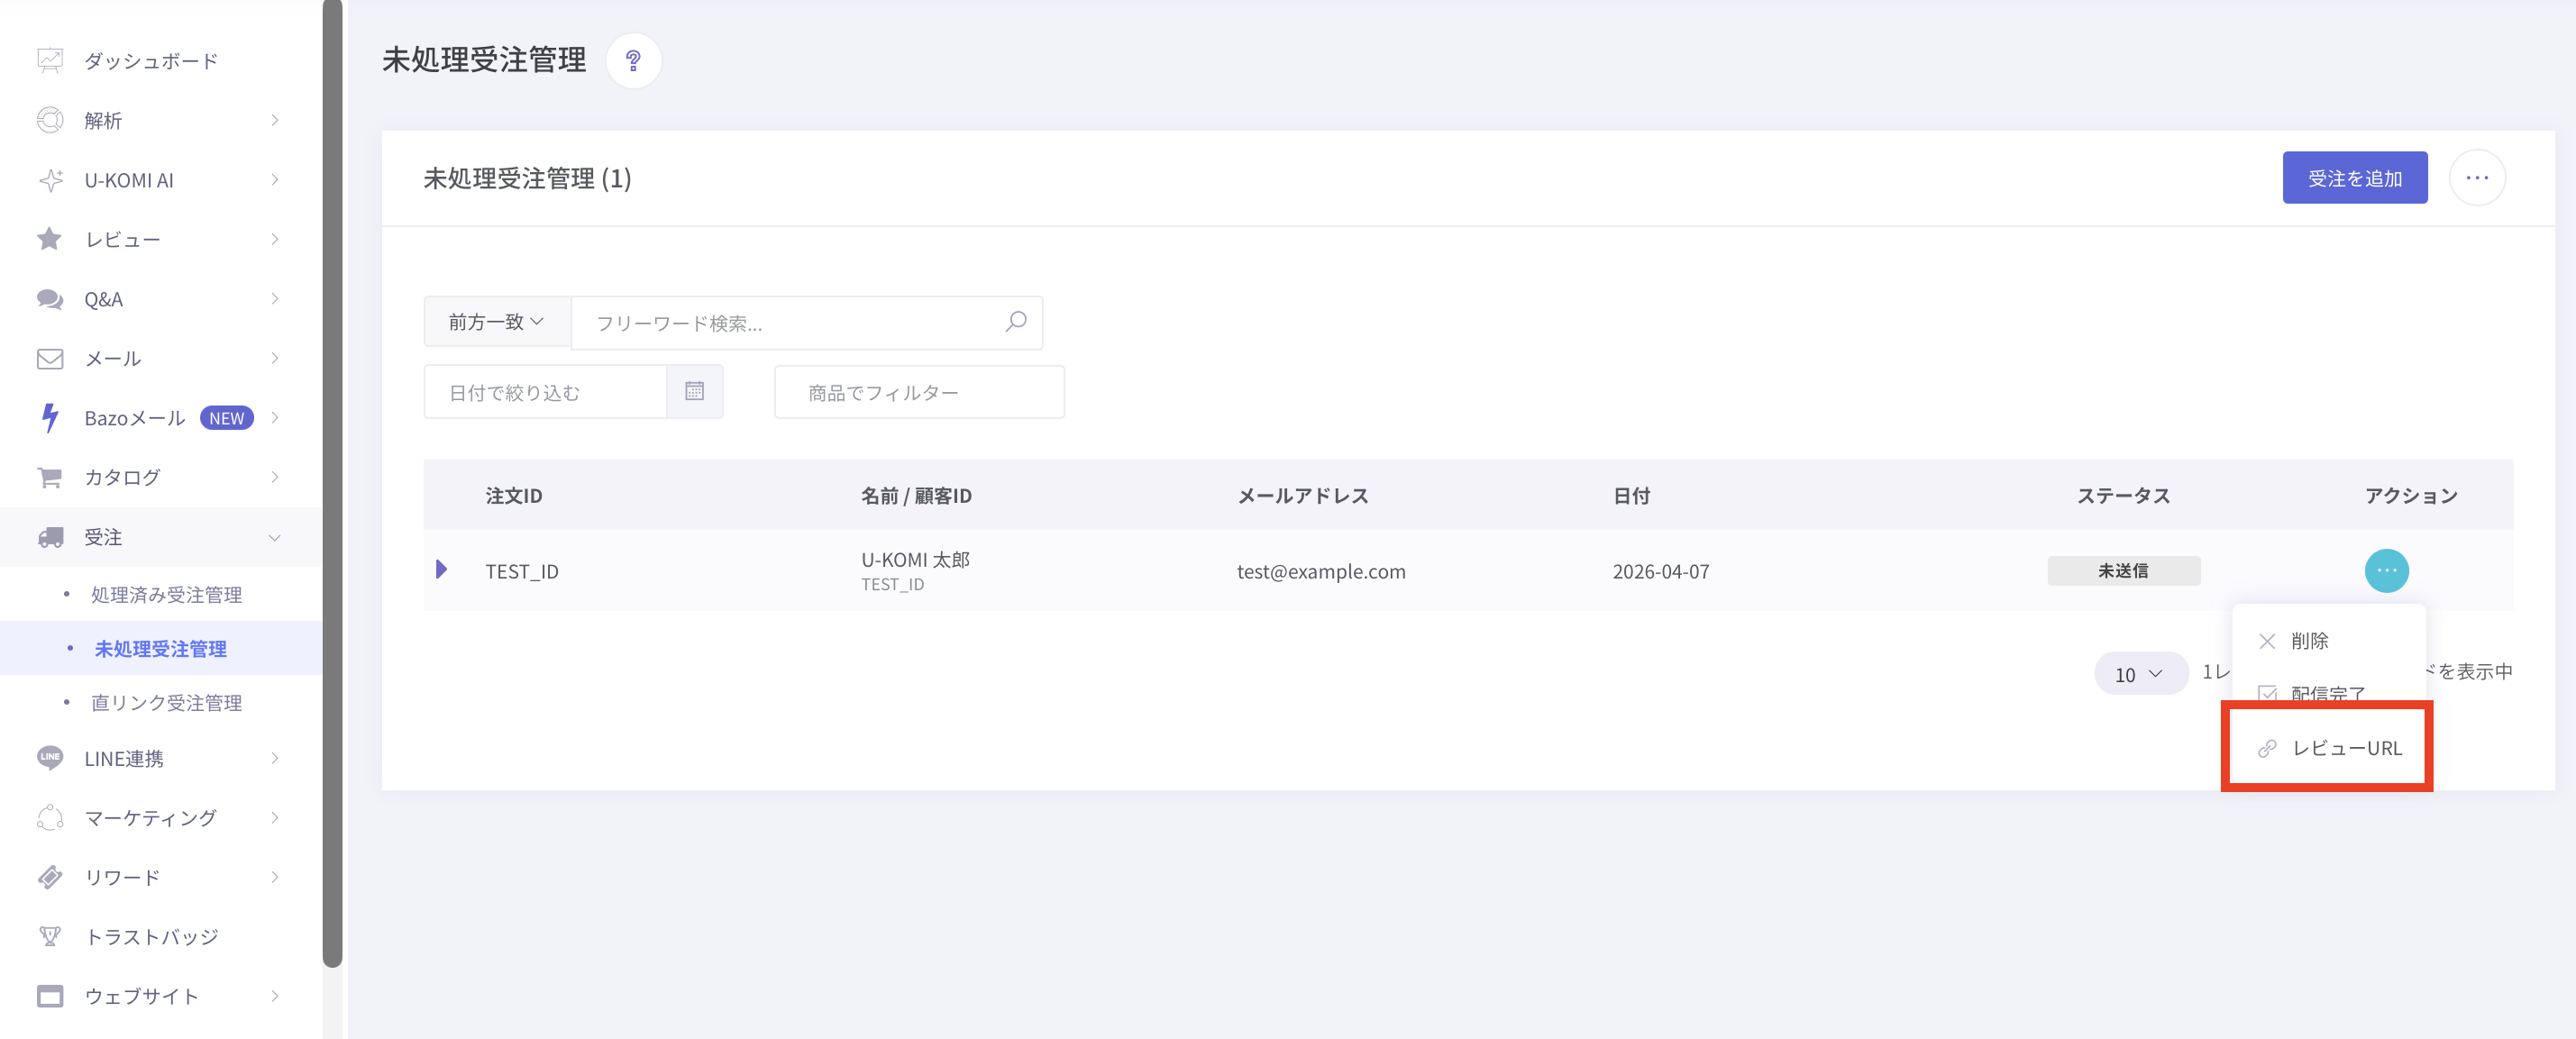2576x1039 pixels.
Task: Click the Dashboard chart icon in sidebar
Action: click(x=50, y=61)
